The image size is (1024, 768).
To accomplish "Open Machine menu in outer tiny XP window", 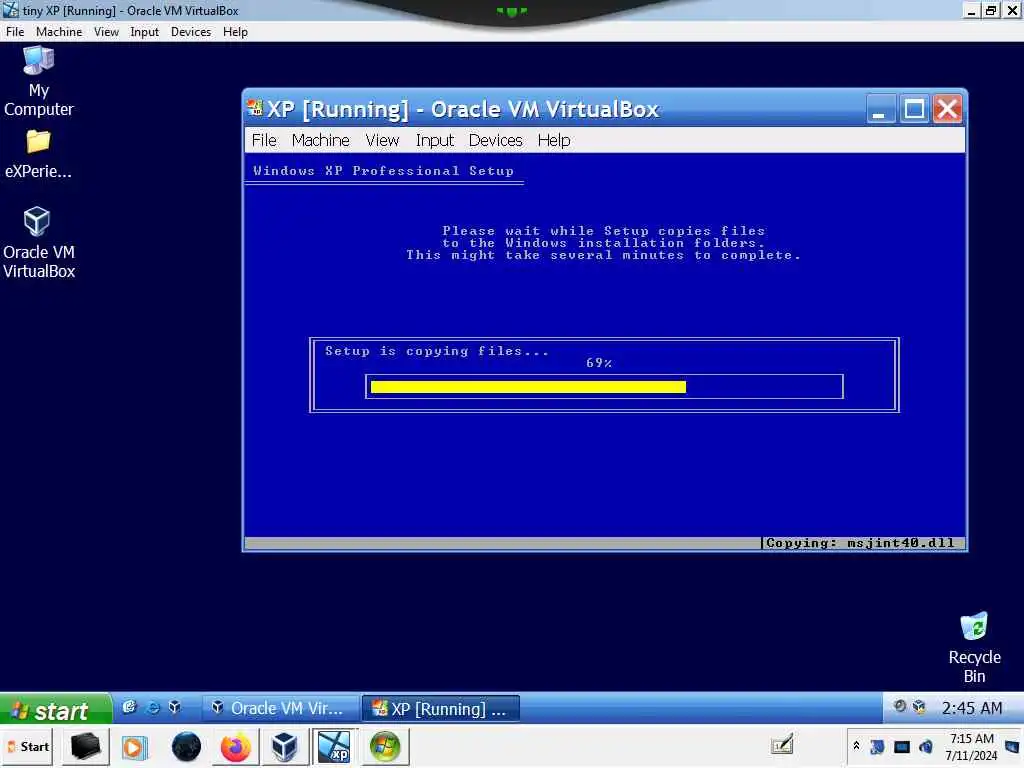I will click(x=59, y=32).
